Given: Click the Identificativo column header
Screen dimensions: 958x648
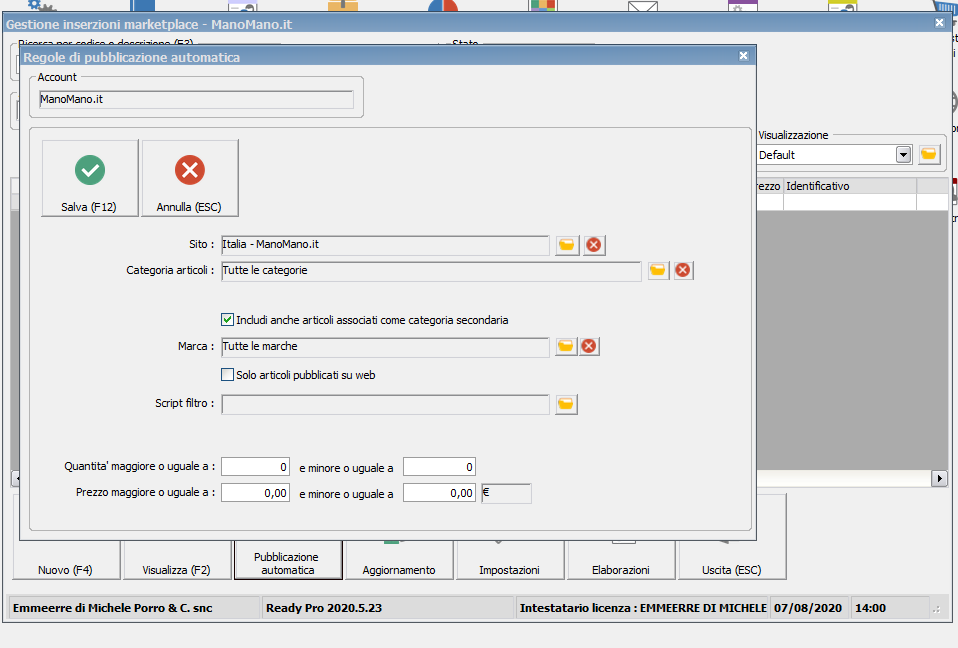Looking at the screenshot, I should click(850, 186).
